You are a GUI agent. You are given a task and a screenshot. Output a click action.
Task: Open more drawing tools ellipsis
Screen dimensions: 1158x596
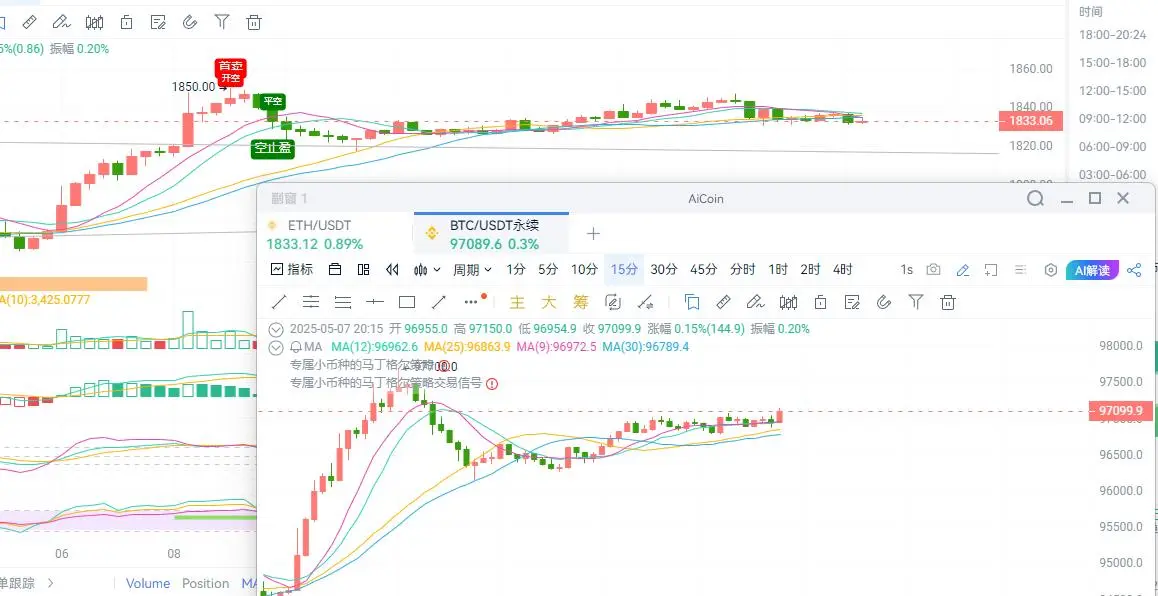click(472, 301)
